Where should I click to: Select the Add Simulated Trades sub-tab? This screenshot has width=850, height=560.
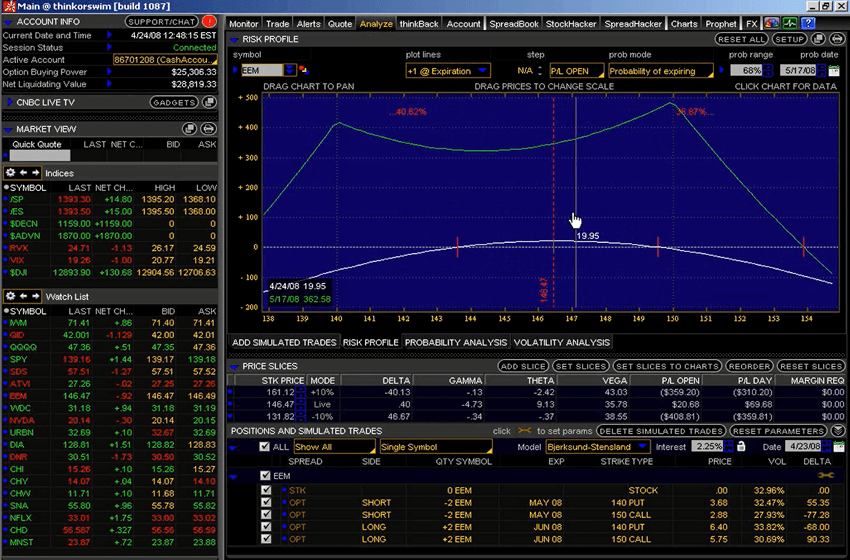click(284, 342)
